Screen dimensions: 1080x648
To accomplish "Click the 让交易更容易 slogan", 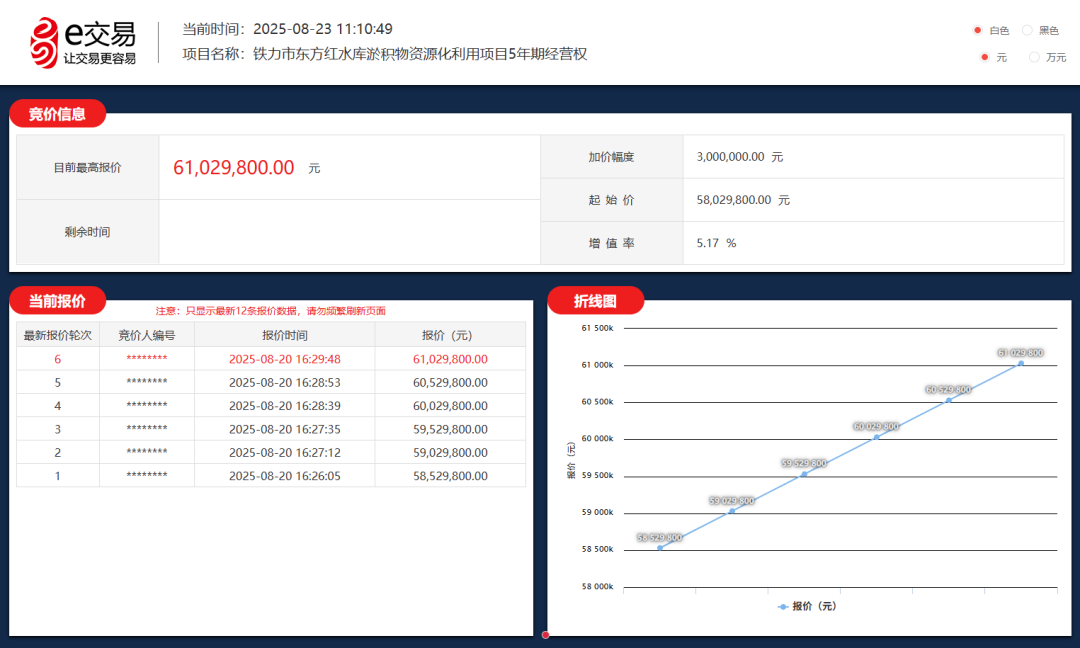I will (x=100, y=59).
